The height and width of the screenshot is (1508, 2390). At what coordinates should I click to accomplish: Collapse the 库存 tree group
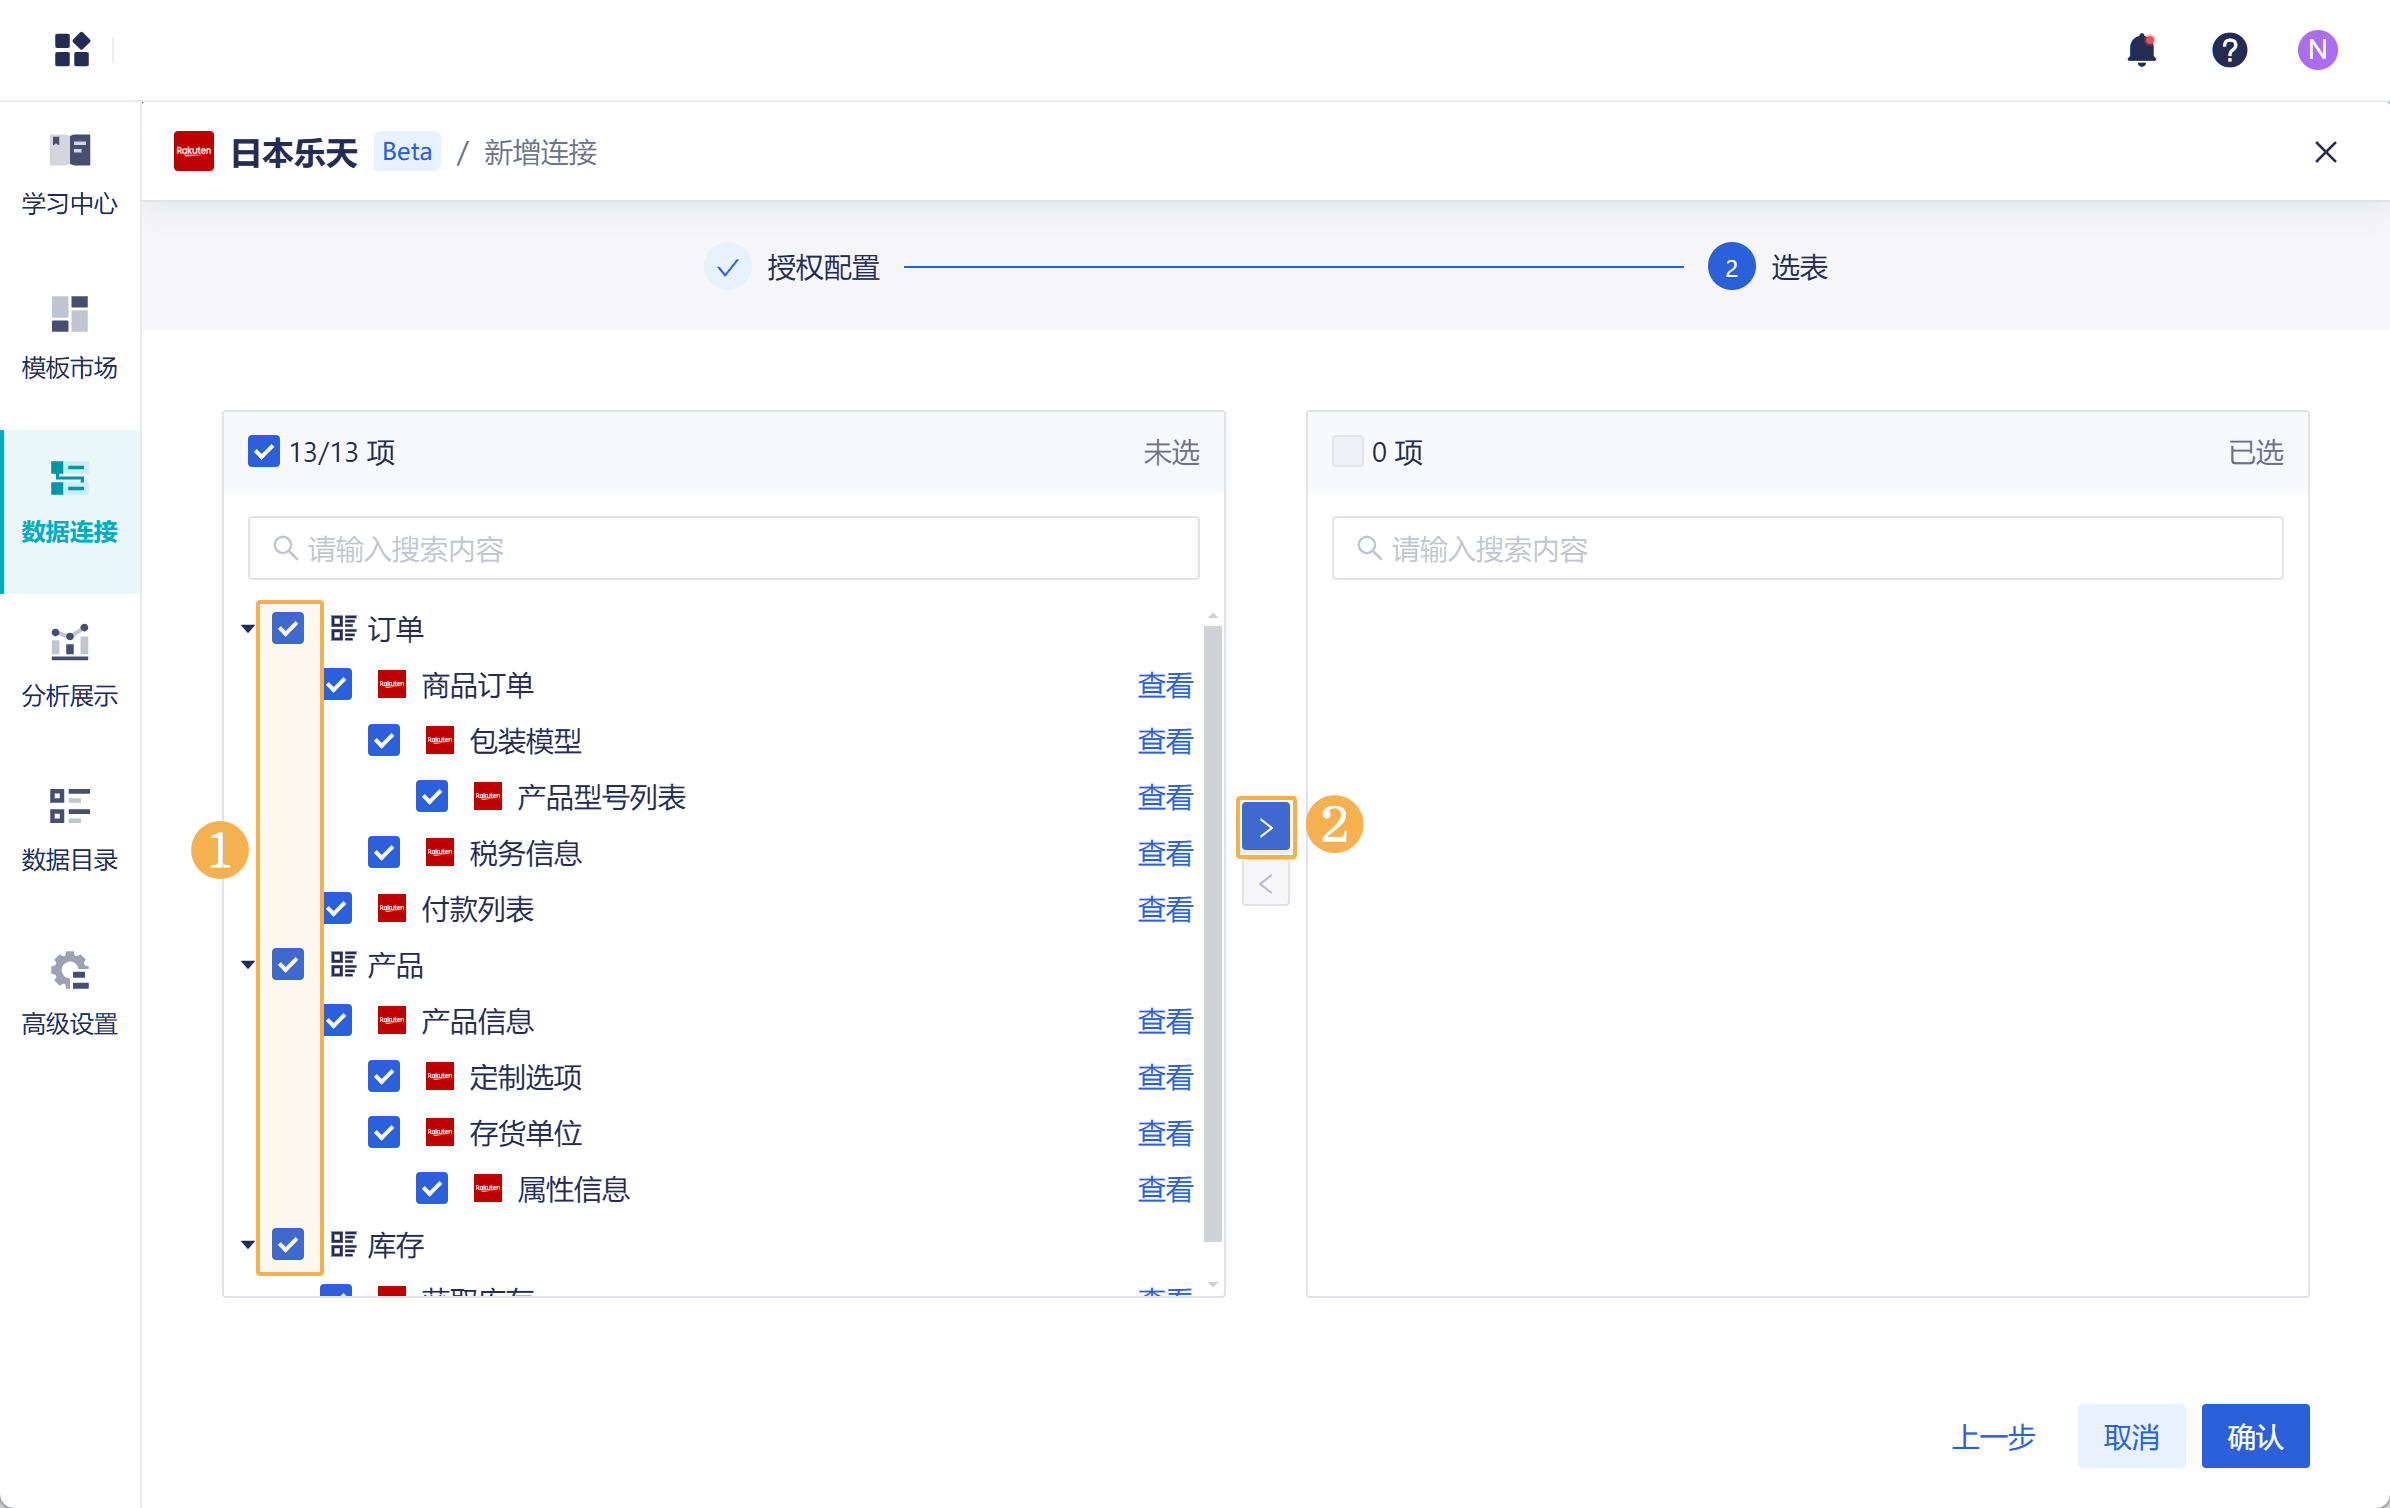click(x=247, y=1245)
